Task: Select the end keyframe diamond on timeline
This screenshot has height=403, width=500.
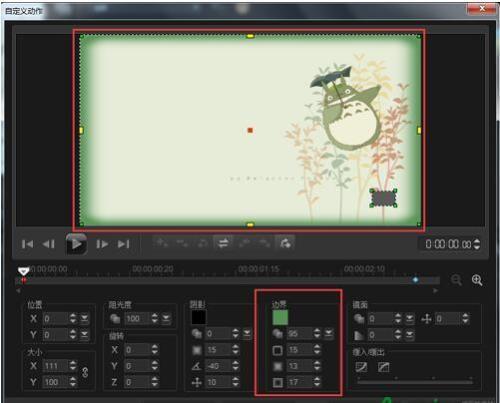Action: (415, 280)
